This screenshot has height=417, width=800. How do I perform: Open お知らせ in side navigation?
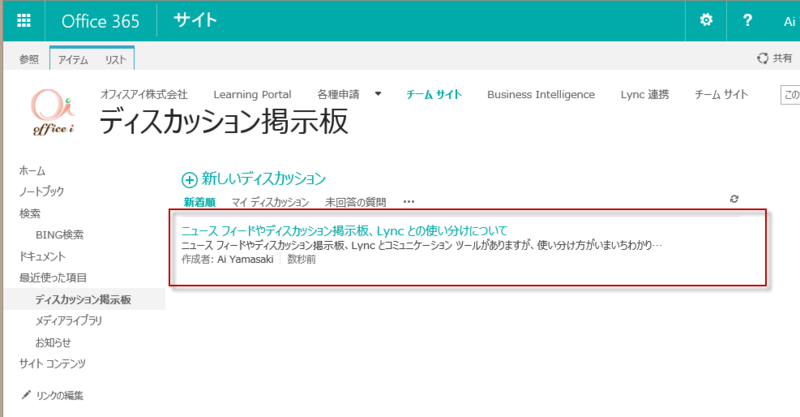point(53,342)
